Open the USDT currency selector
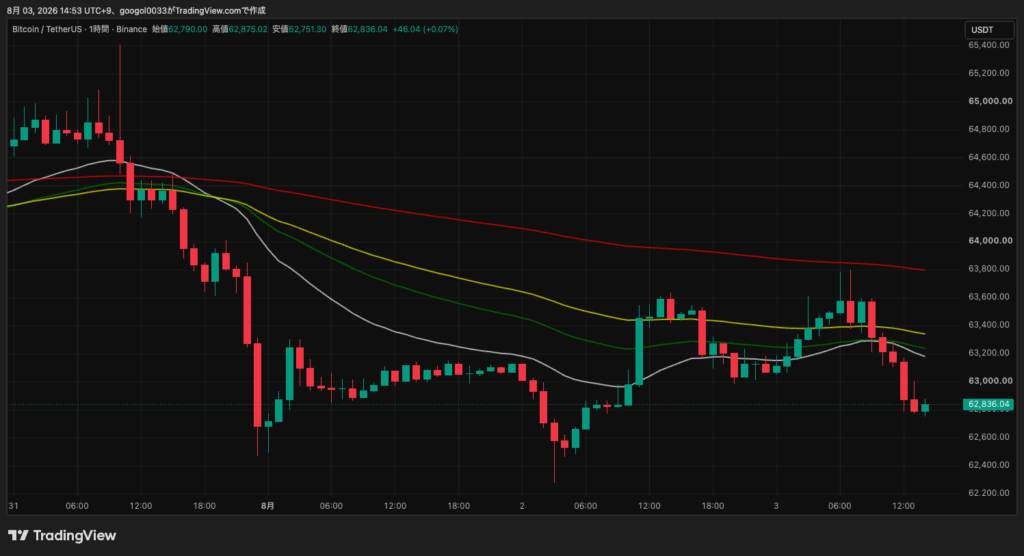The image size is (1024, 556). [x=989, y=30]
